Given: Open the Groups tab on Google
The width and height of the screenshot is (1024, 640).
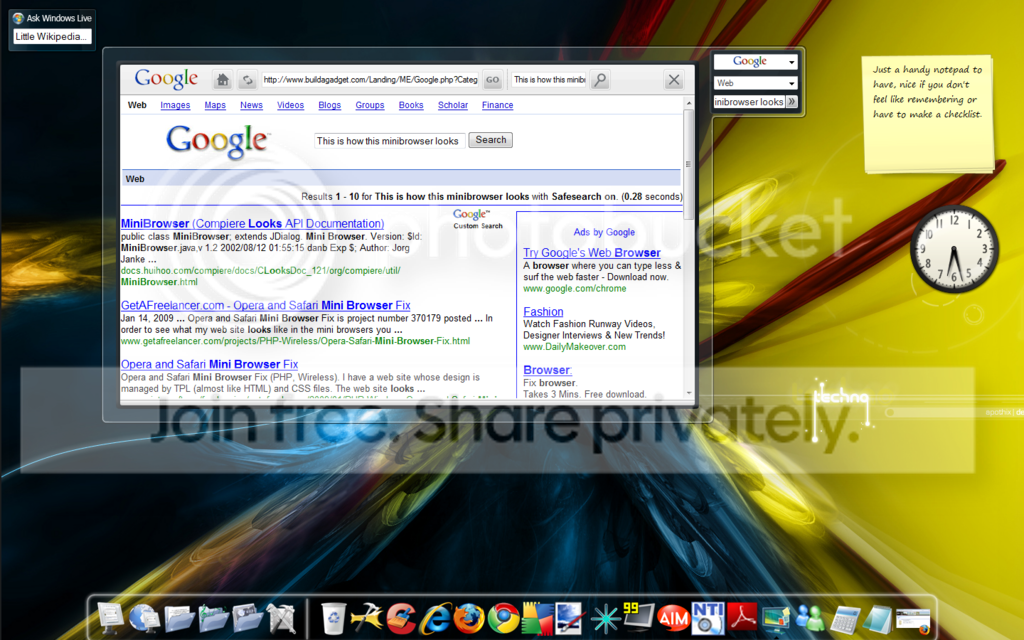Looking at the screenshot, I should [370, 105].
